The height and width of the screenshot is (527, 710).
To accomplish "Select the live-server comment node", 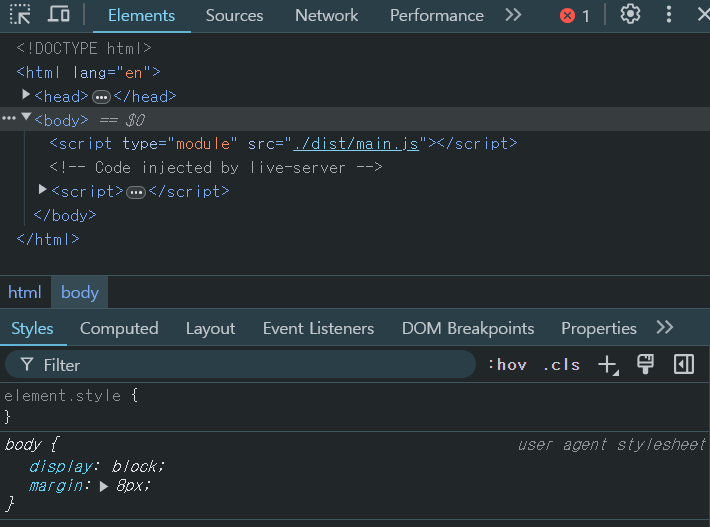I will click(216, 168).
